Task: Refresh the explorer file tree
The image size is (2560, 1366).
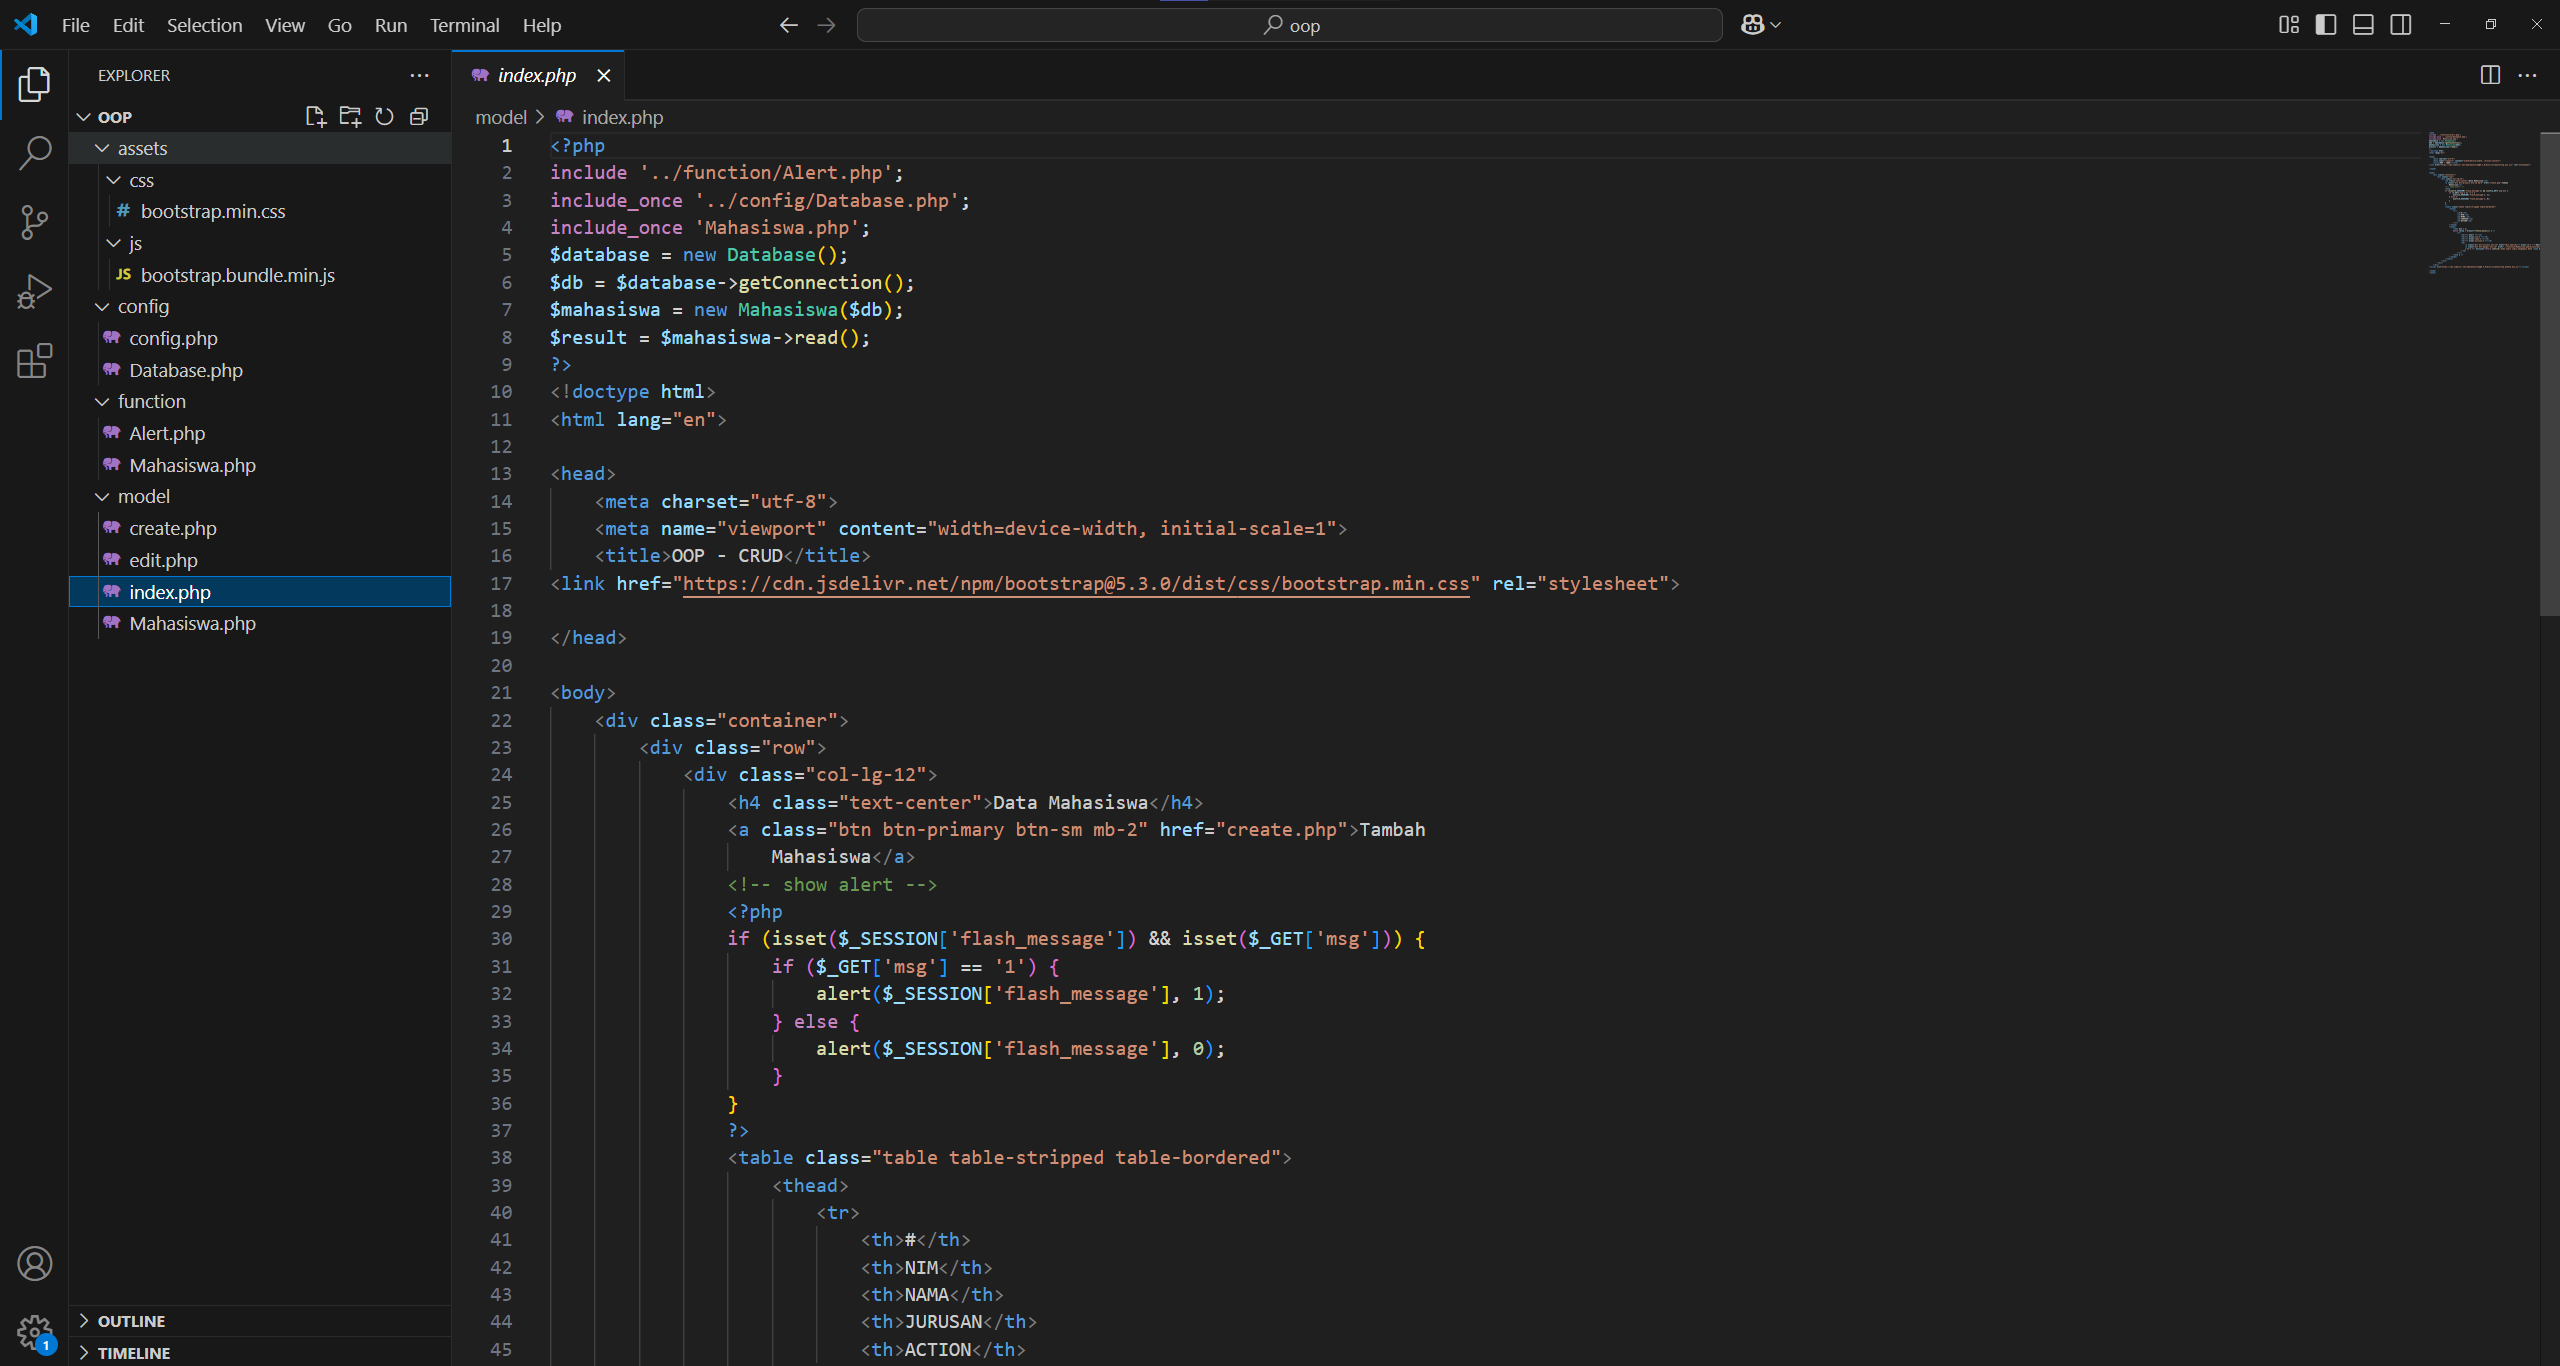Action: (385, 117)
